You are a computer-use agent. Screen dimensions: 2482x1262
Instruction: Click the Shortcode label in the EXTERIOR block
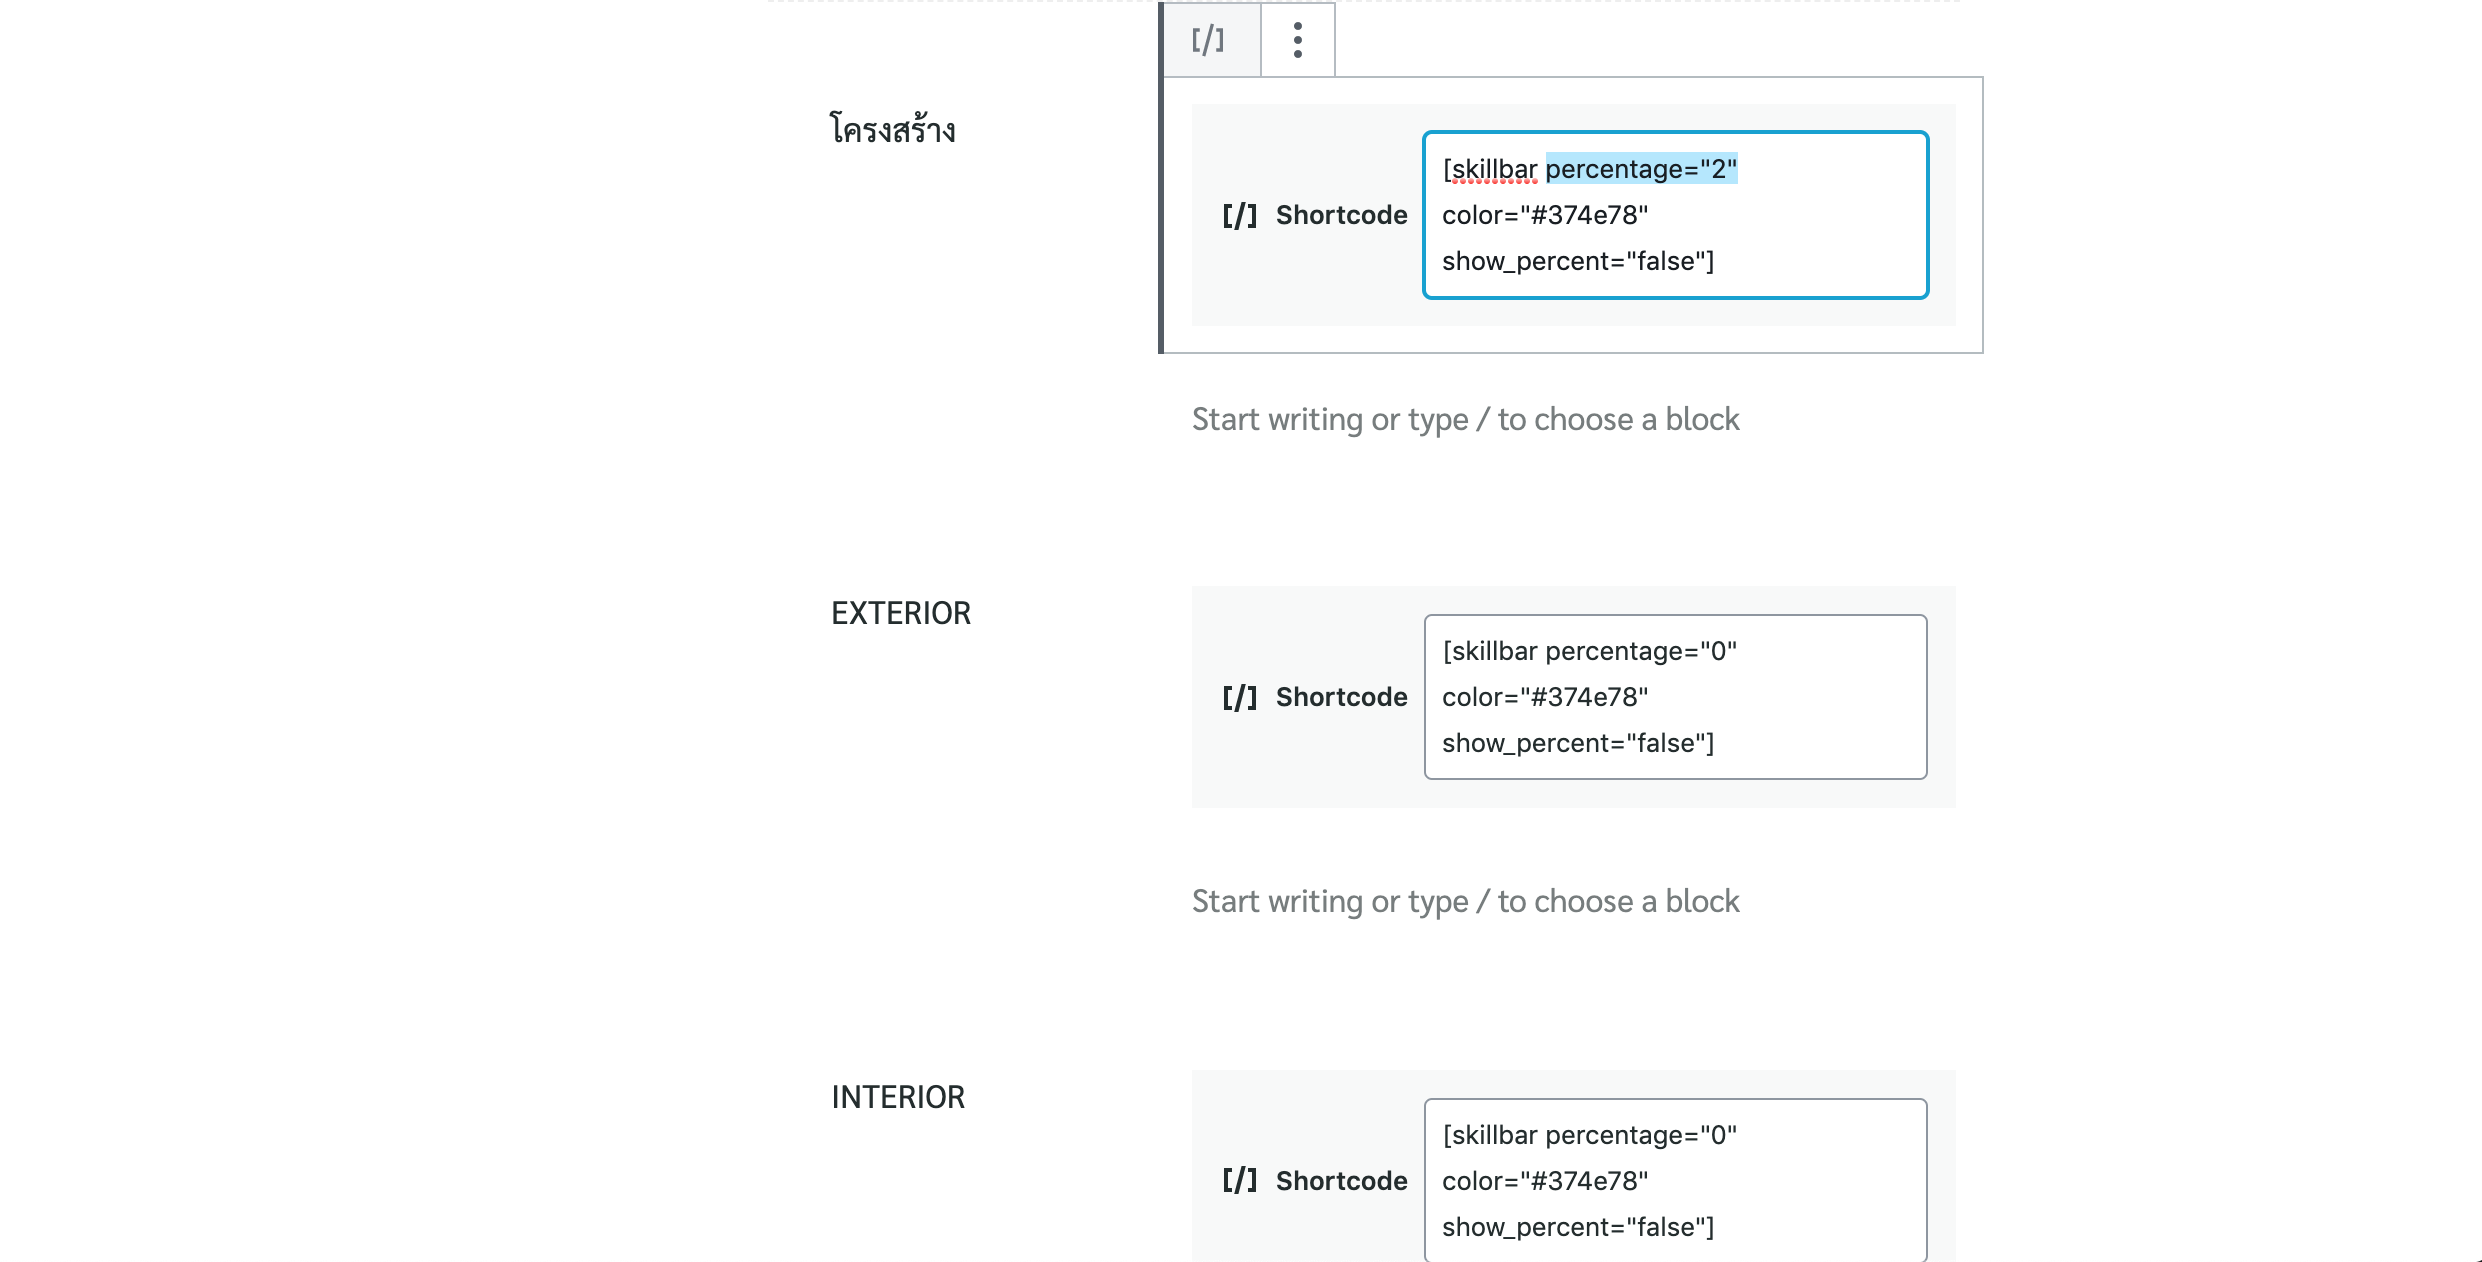(x=1341, y=697)
